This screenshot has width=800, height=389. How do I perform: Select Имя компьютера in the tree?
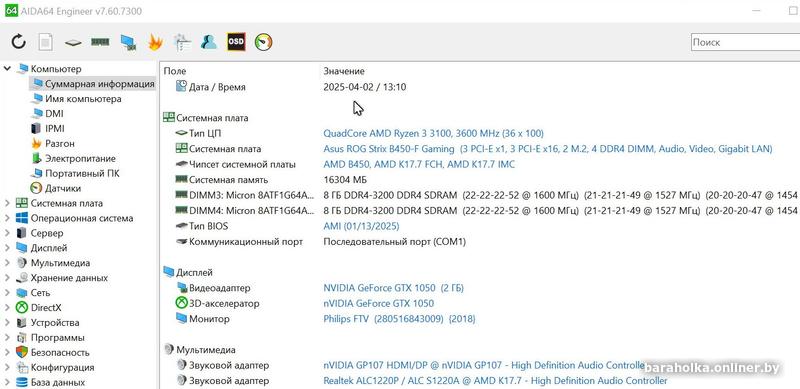[83, 99]
